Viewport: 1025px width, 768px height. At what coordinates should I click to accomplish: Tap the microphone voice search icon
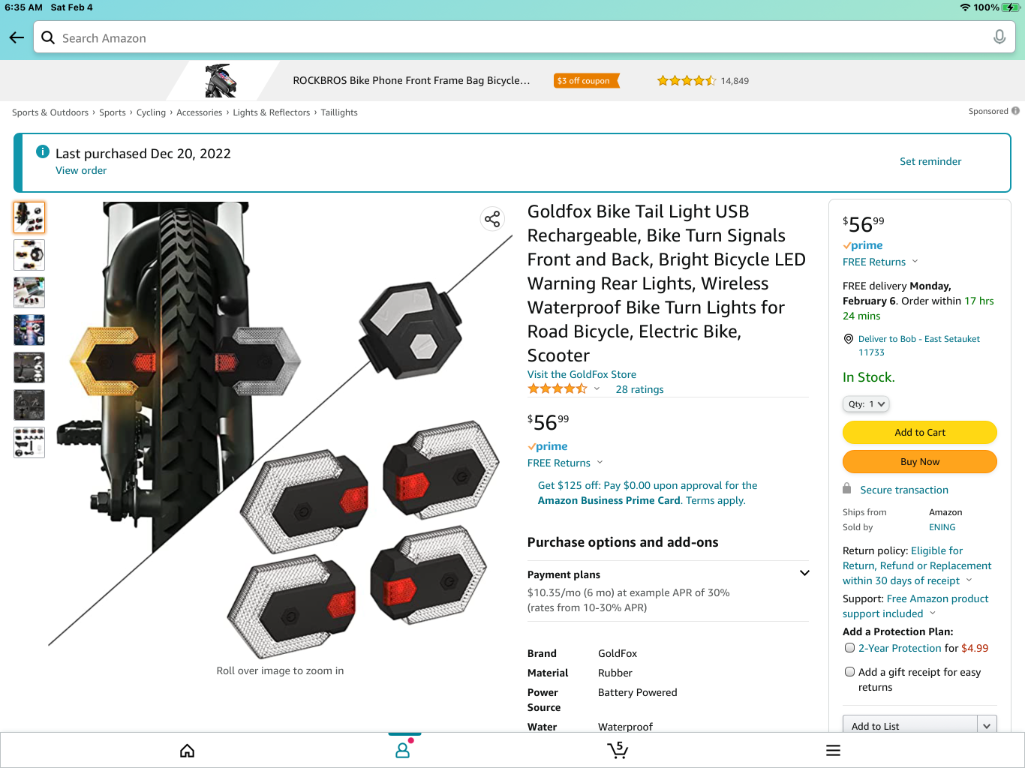pos(999,37)
